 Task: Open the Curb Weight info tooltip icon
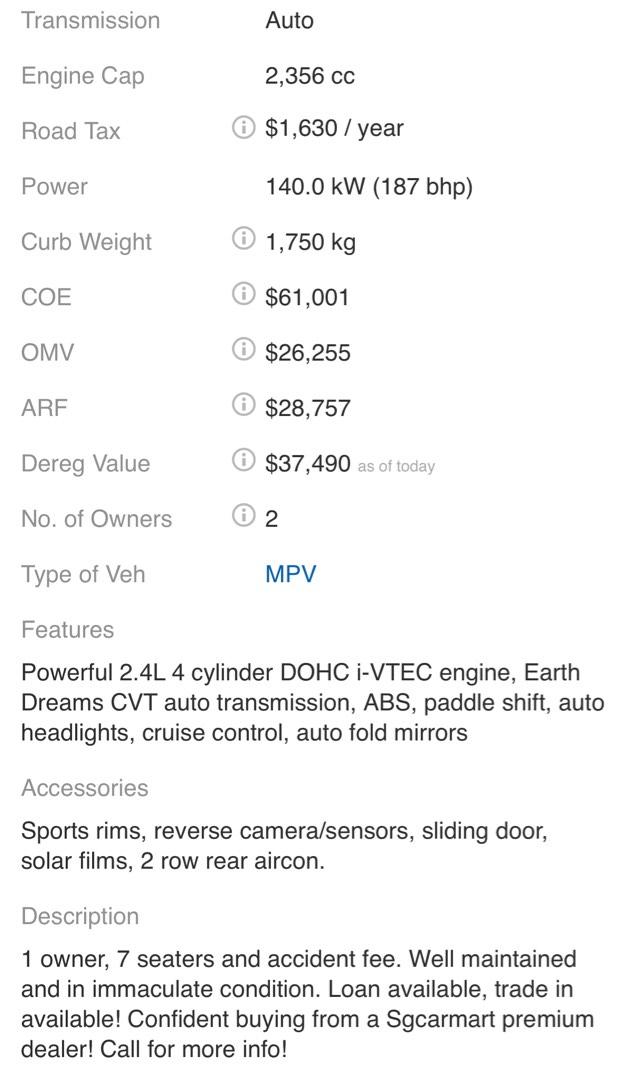click(243, 239)
